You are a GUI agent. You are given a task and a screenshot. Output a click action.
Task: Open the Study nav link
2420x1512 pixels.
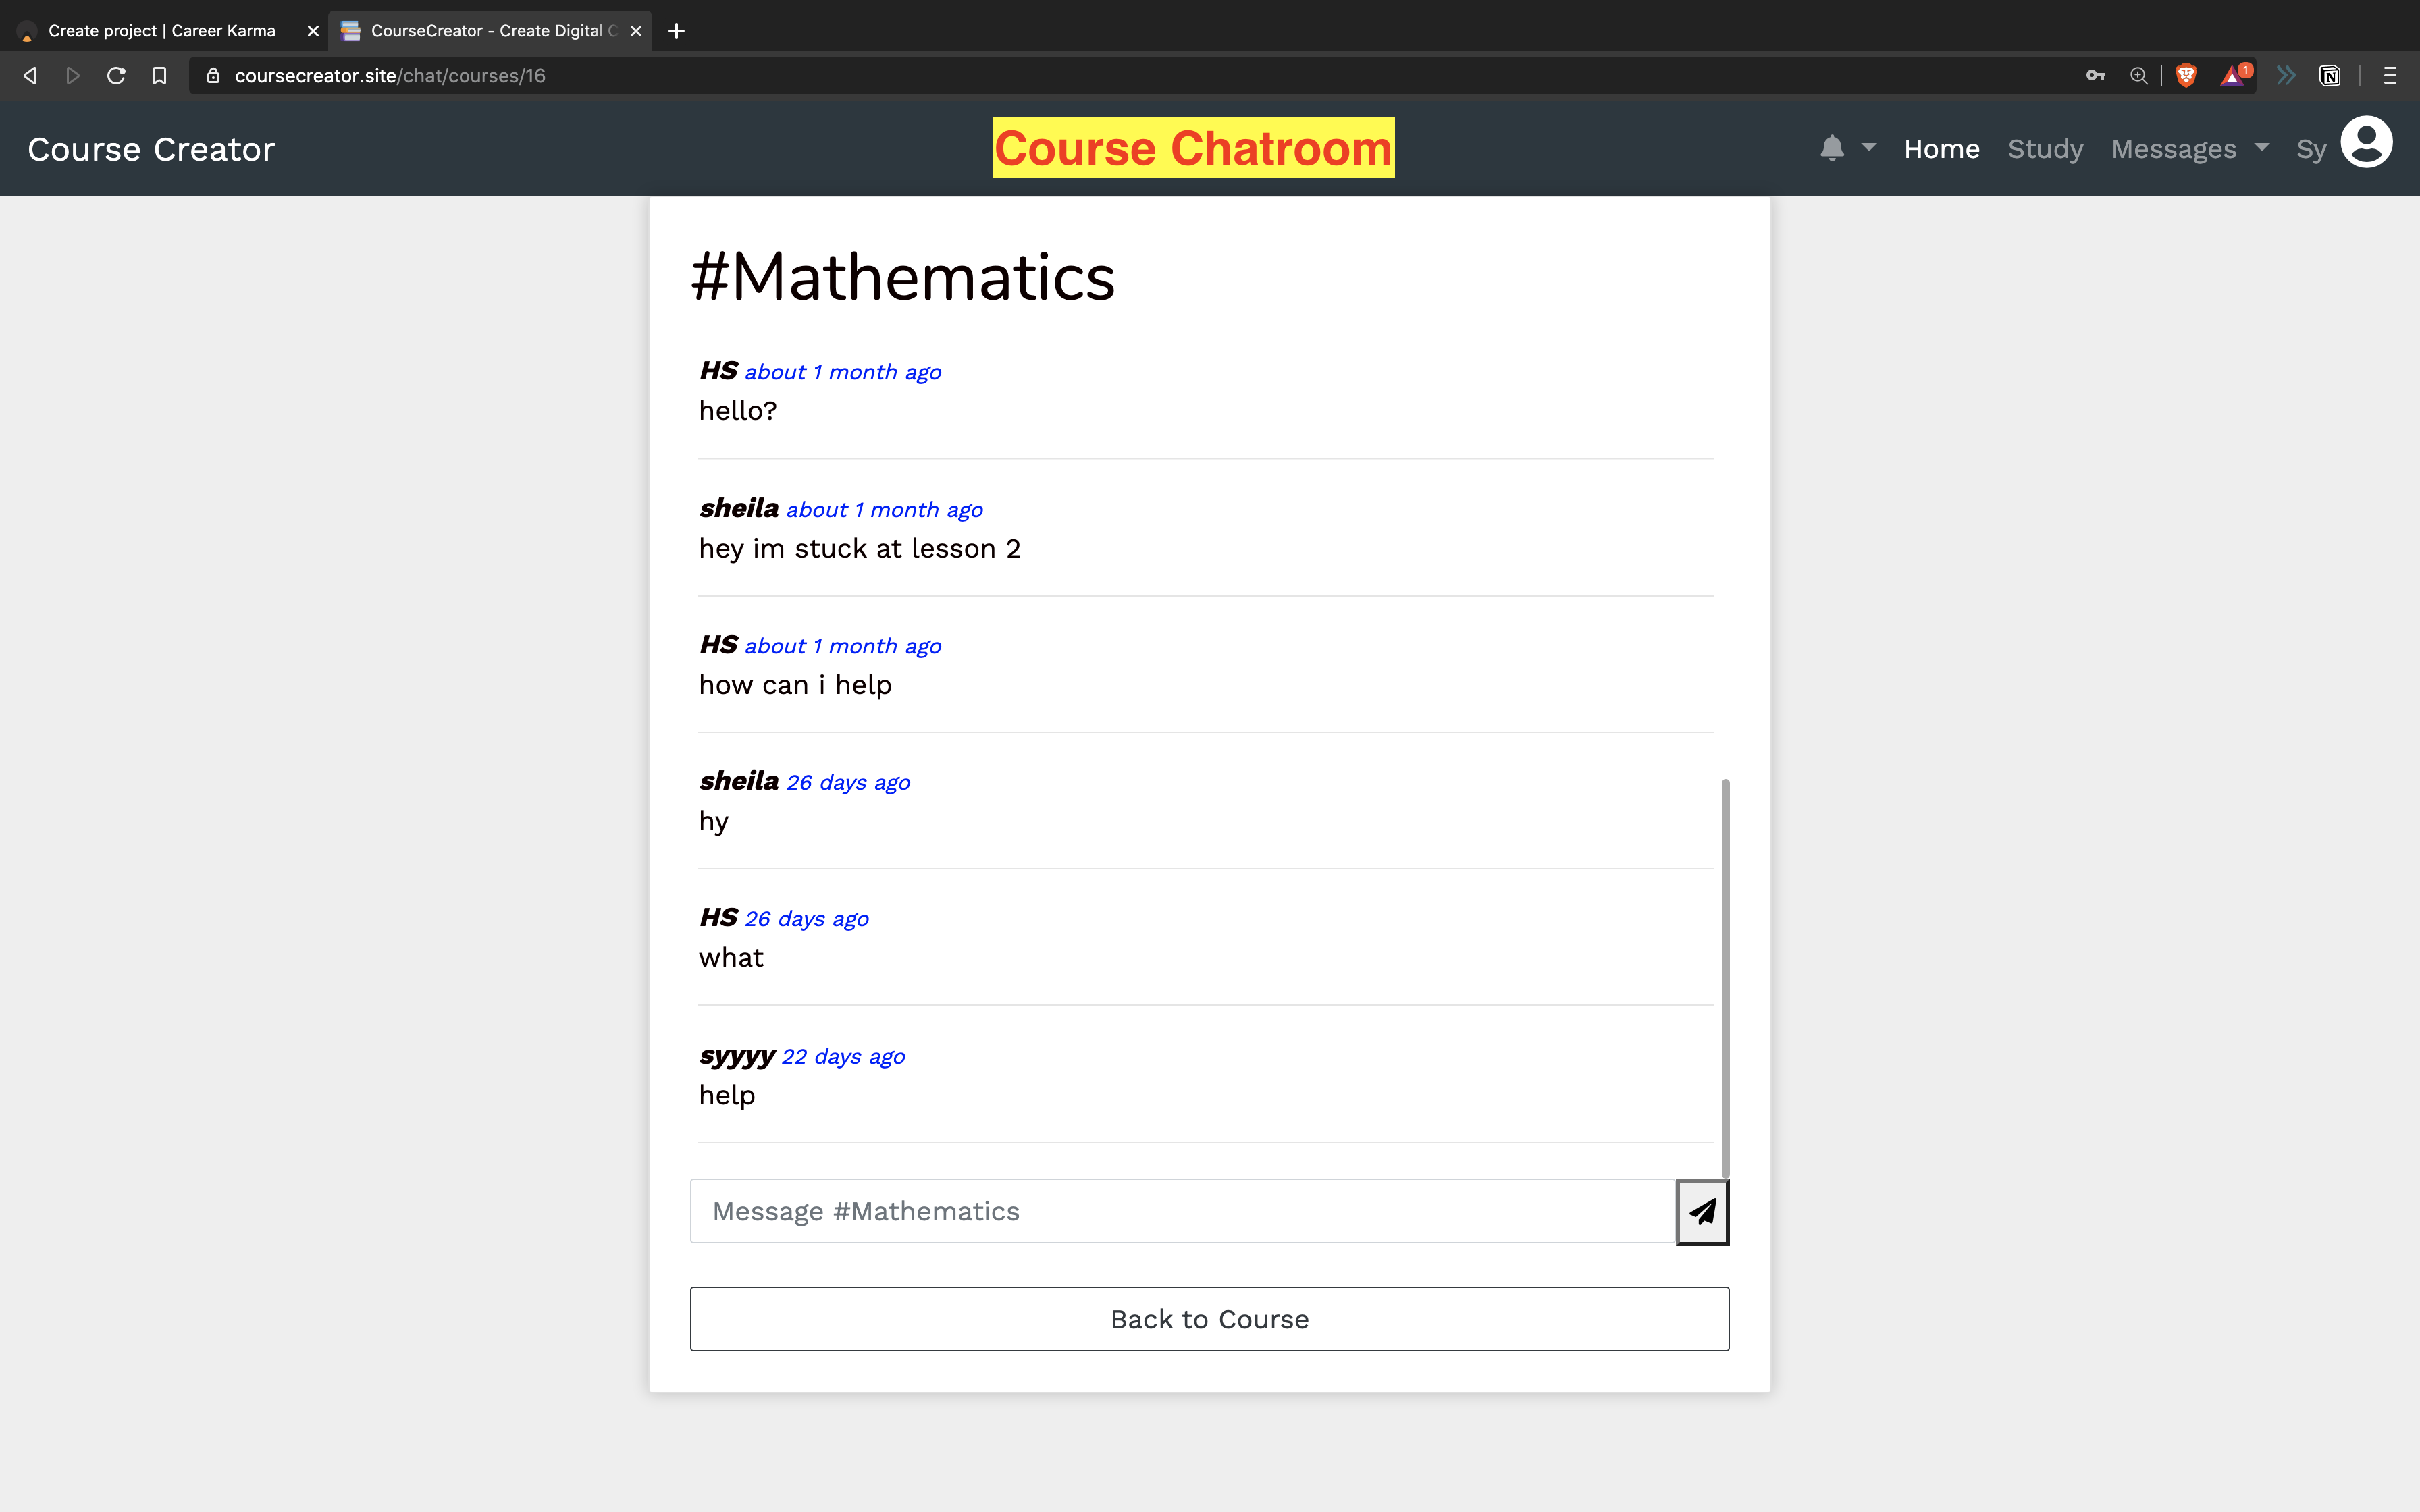(2045, 149)
